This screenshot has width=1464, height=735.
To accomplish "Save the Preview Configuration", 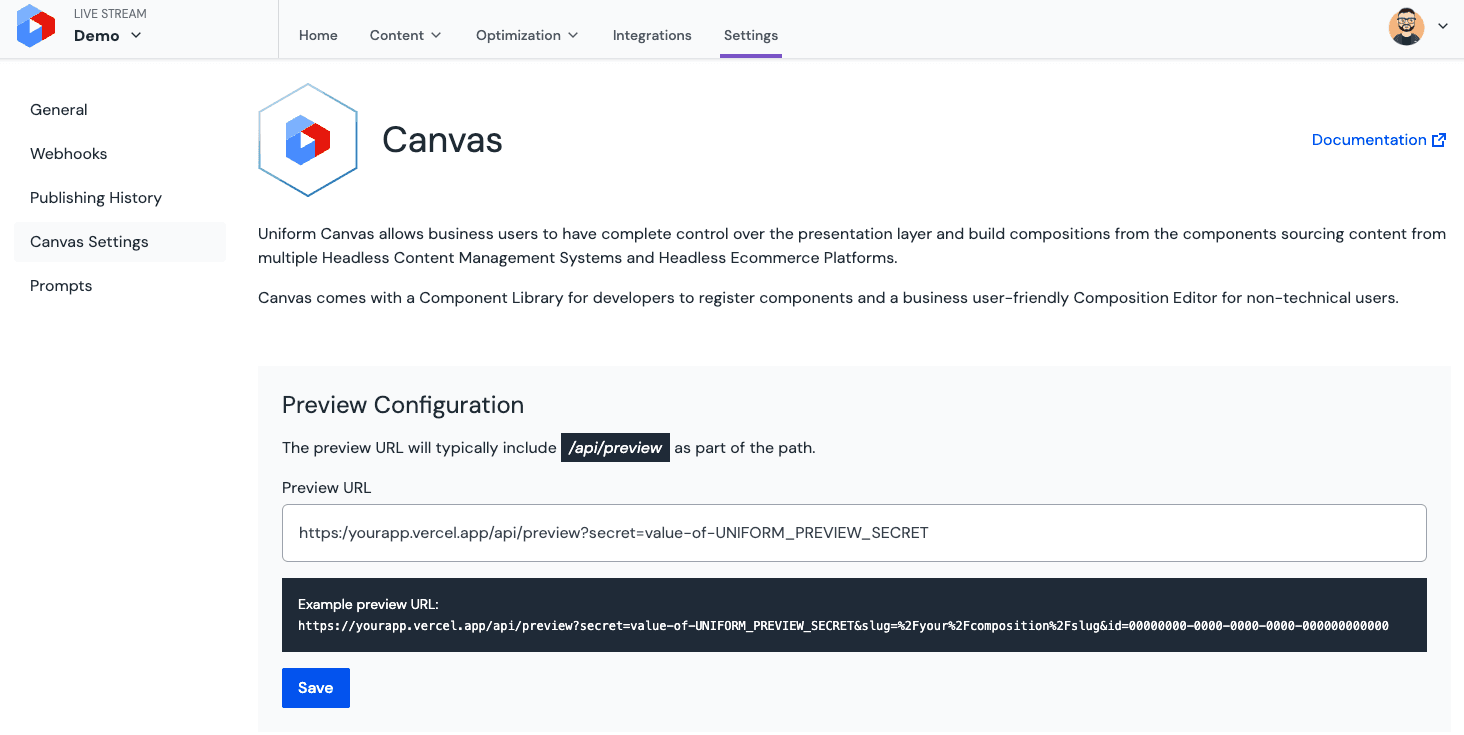I will click(x=315, y=687).
